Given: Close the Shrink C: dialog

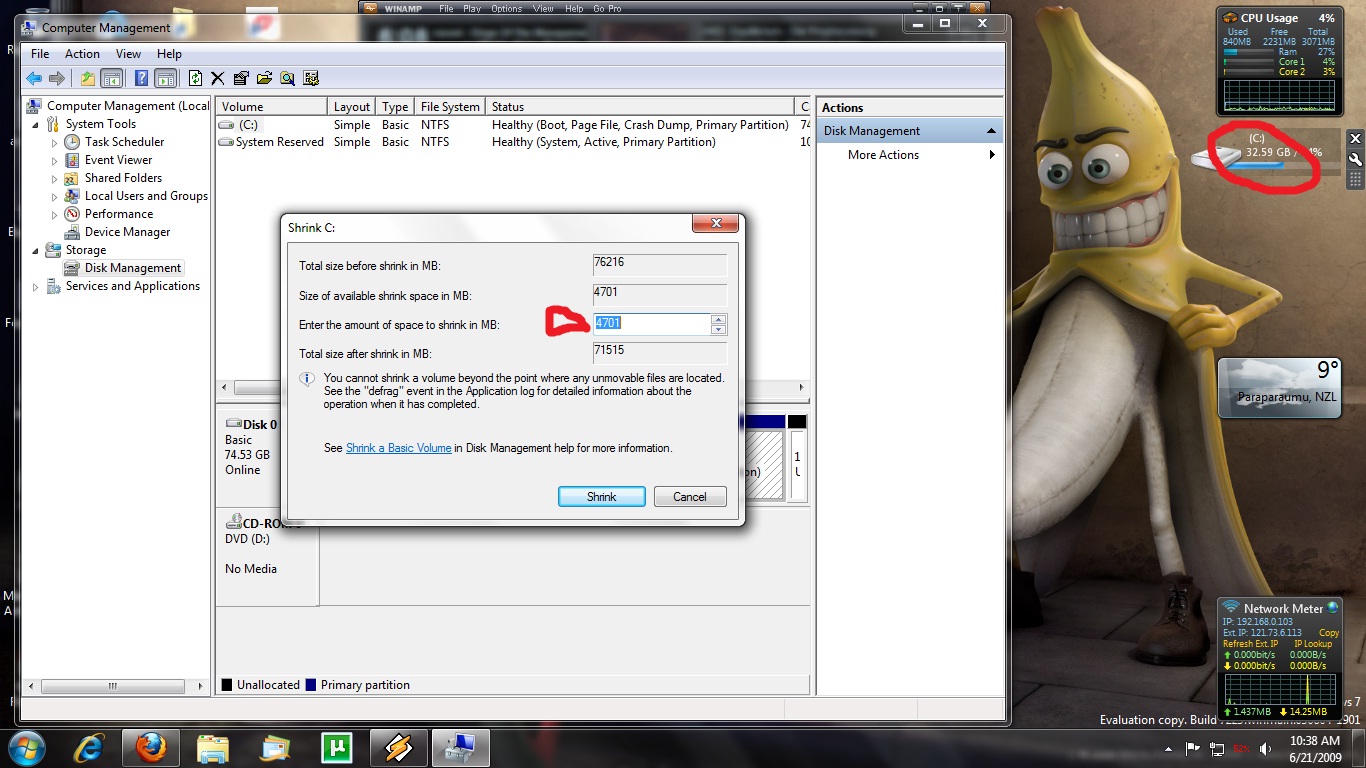Looking at the screenshot, I should (x=716, y=224).
